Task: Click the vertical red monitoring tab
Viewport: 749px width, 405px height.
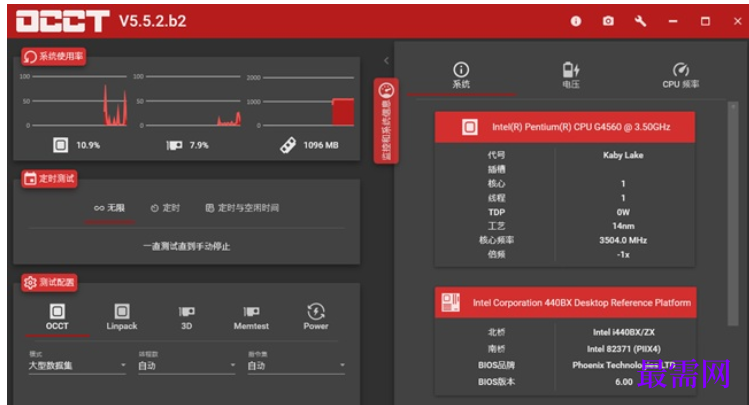Action: pyautogui.click(x=386, y=121)
